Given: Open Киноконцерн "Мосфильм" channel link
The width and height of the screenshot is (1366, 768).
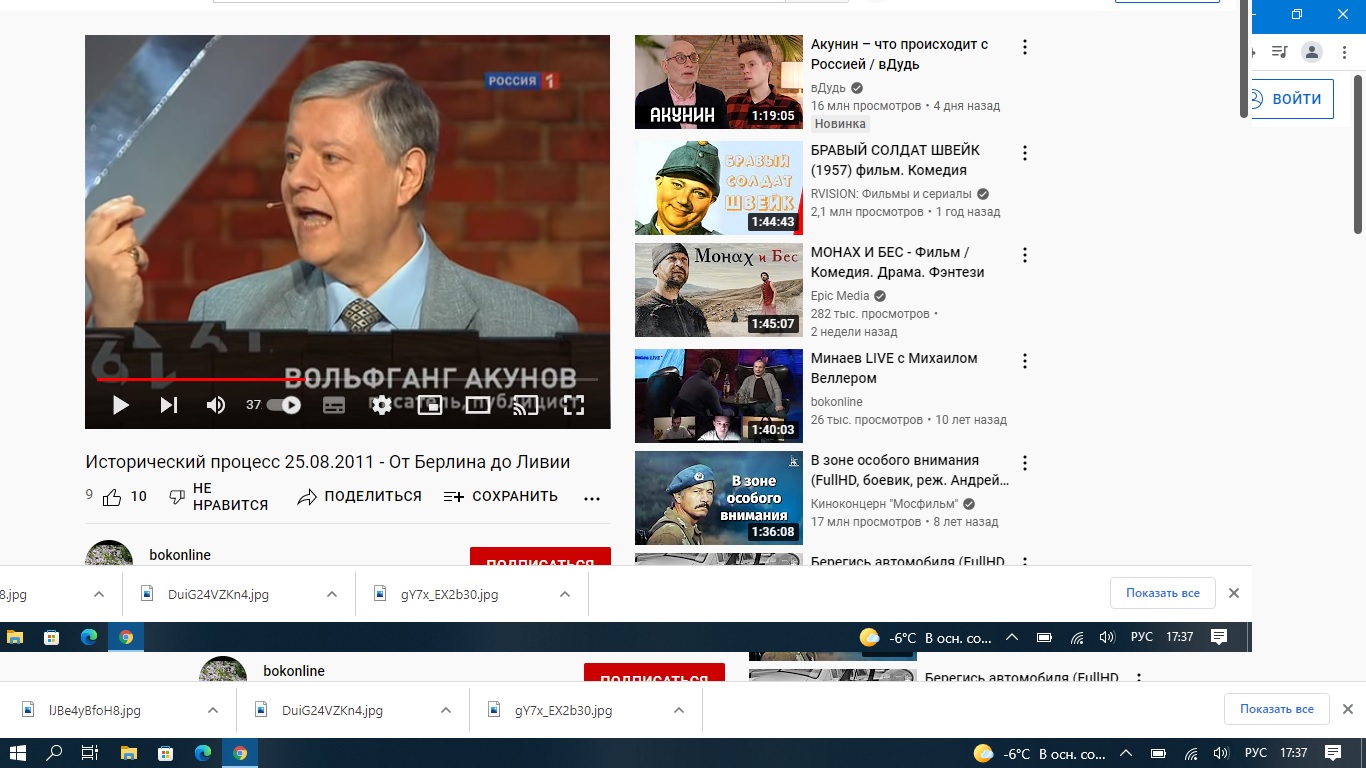Looking at the screenshot, I should pos(884,504).
